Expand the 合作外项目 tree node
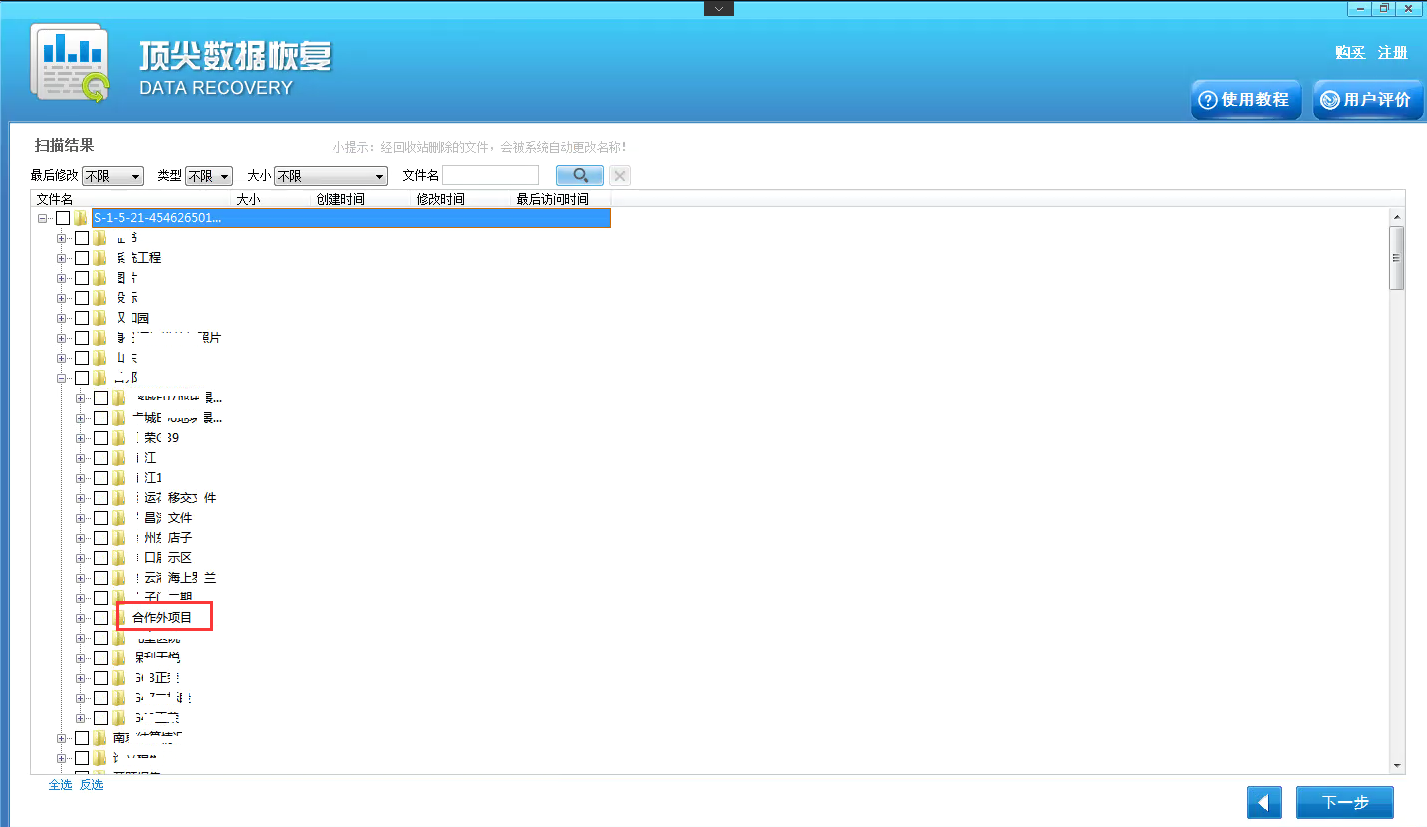The image size is (1427, 827). [81, 618]
